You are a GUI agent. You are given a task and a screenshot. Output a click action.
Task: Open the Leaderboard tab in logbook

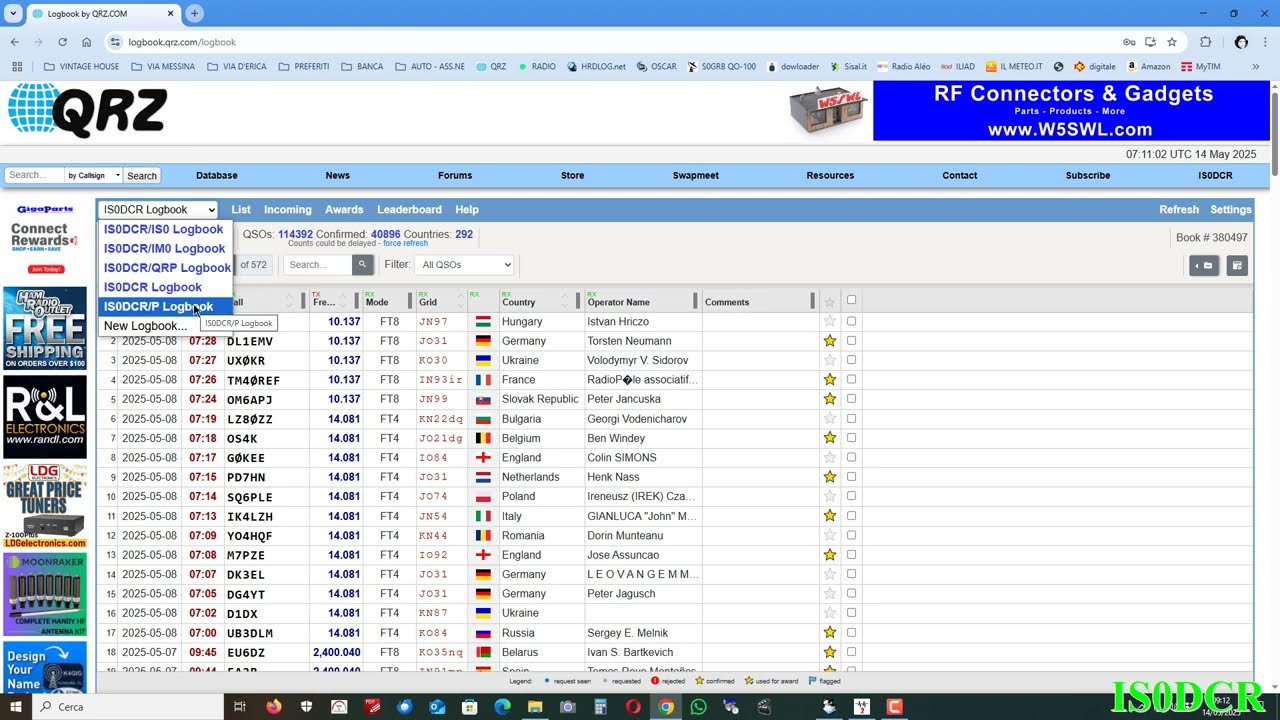(x=409, y=209)
